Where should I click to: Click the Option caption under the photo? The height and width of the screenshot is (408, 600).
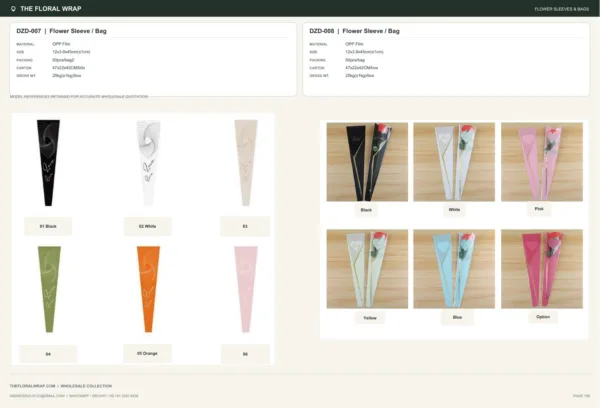pyautogui.click(x=543, y=317)
